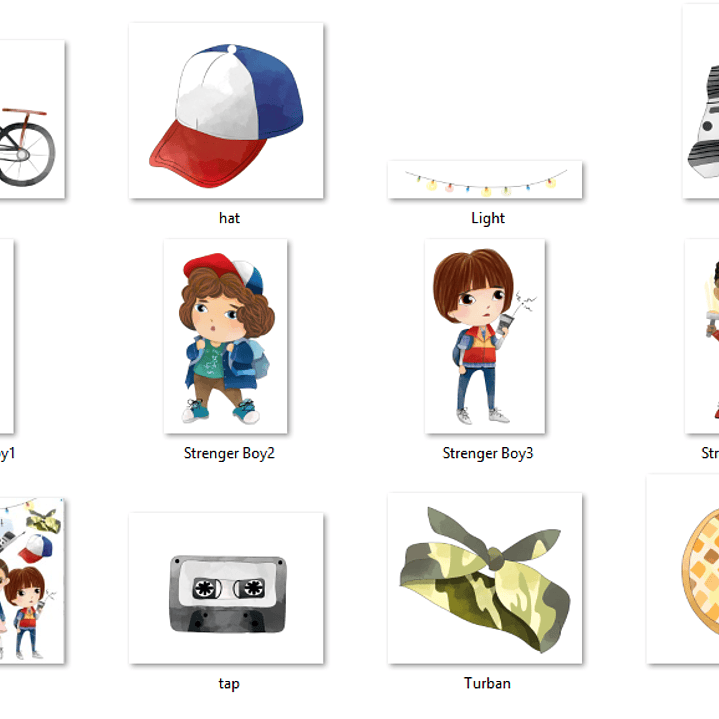This screenshot has width=719, height=719.
Task: Select the Turban camouflage headband thumbnail
Action: tap(485, 578)
